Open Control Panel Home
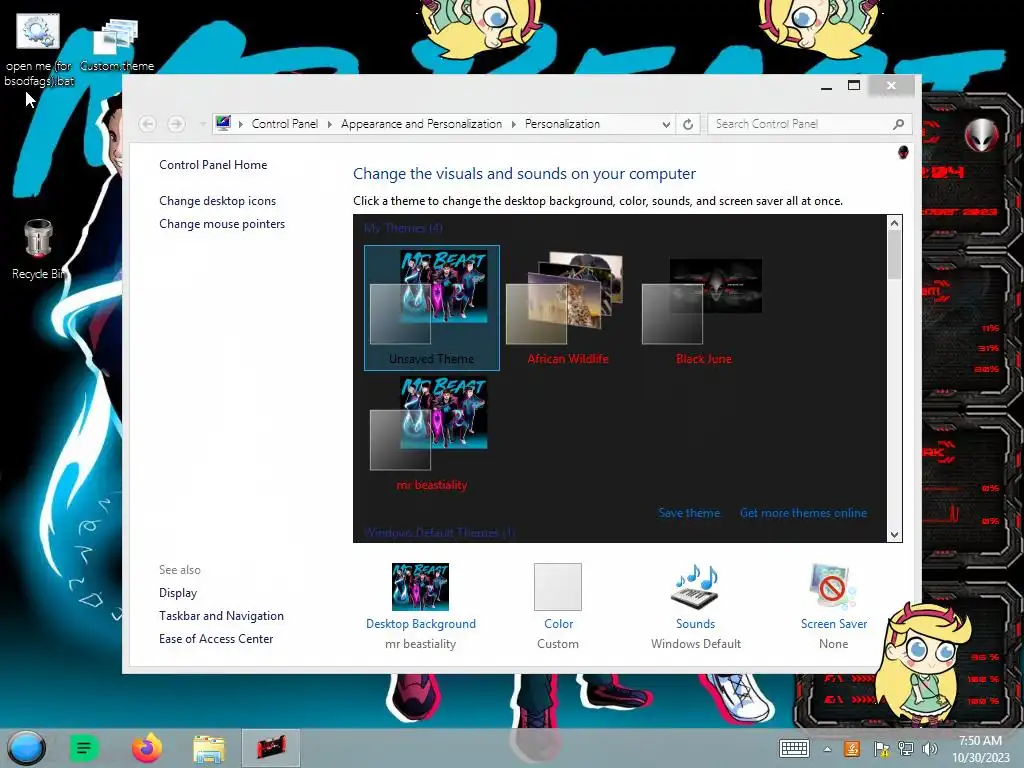The height and width of the screenshot is (768, 1024). [213, 165]
